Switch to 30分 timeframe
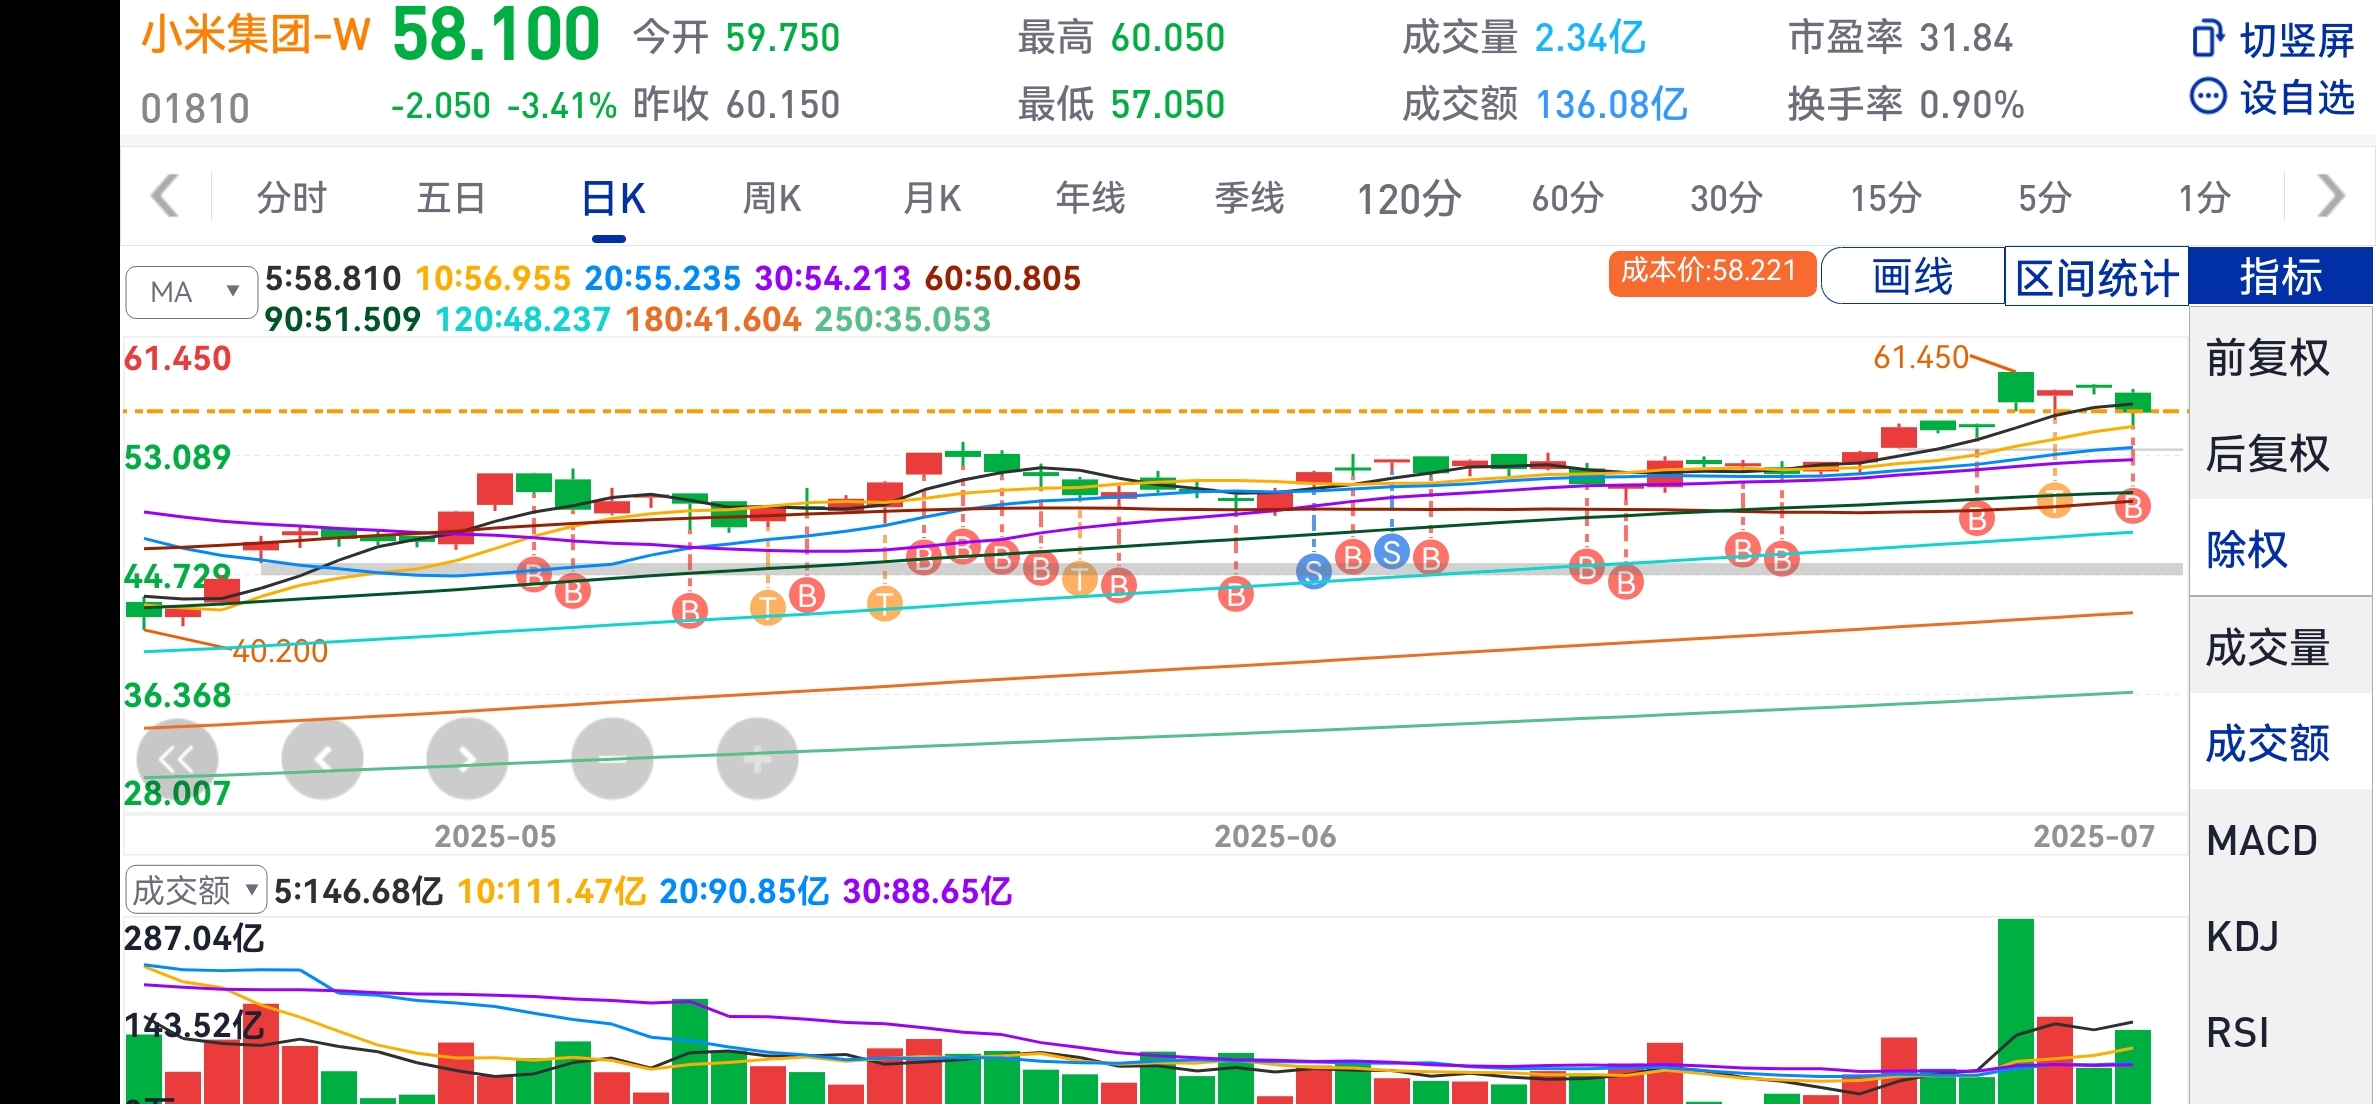 tap(1726, 198)
